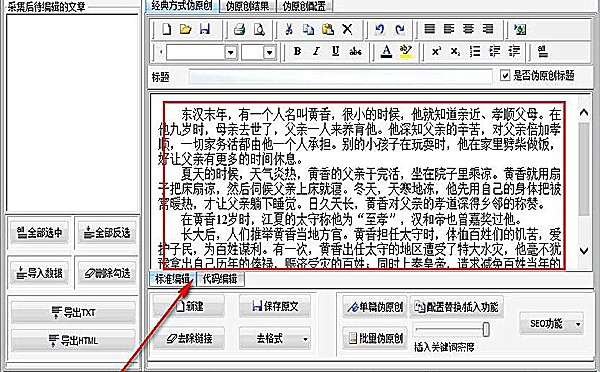Toggle bold formatting
600x372 pixels.
pyautogui.click(x=297, y=51)
